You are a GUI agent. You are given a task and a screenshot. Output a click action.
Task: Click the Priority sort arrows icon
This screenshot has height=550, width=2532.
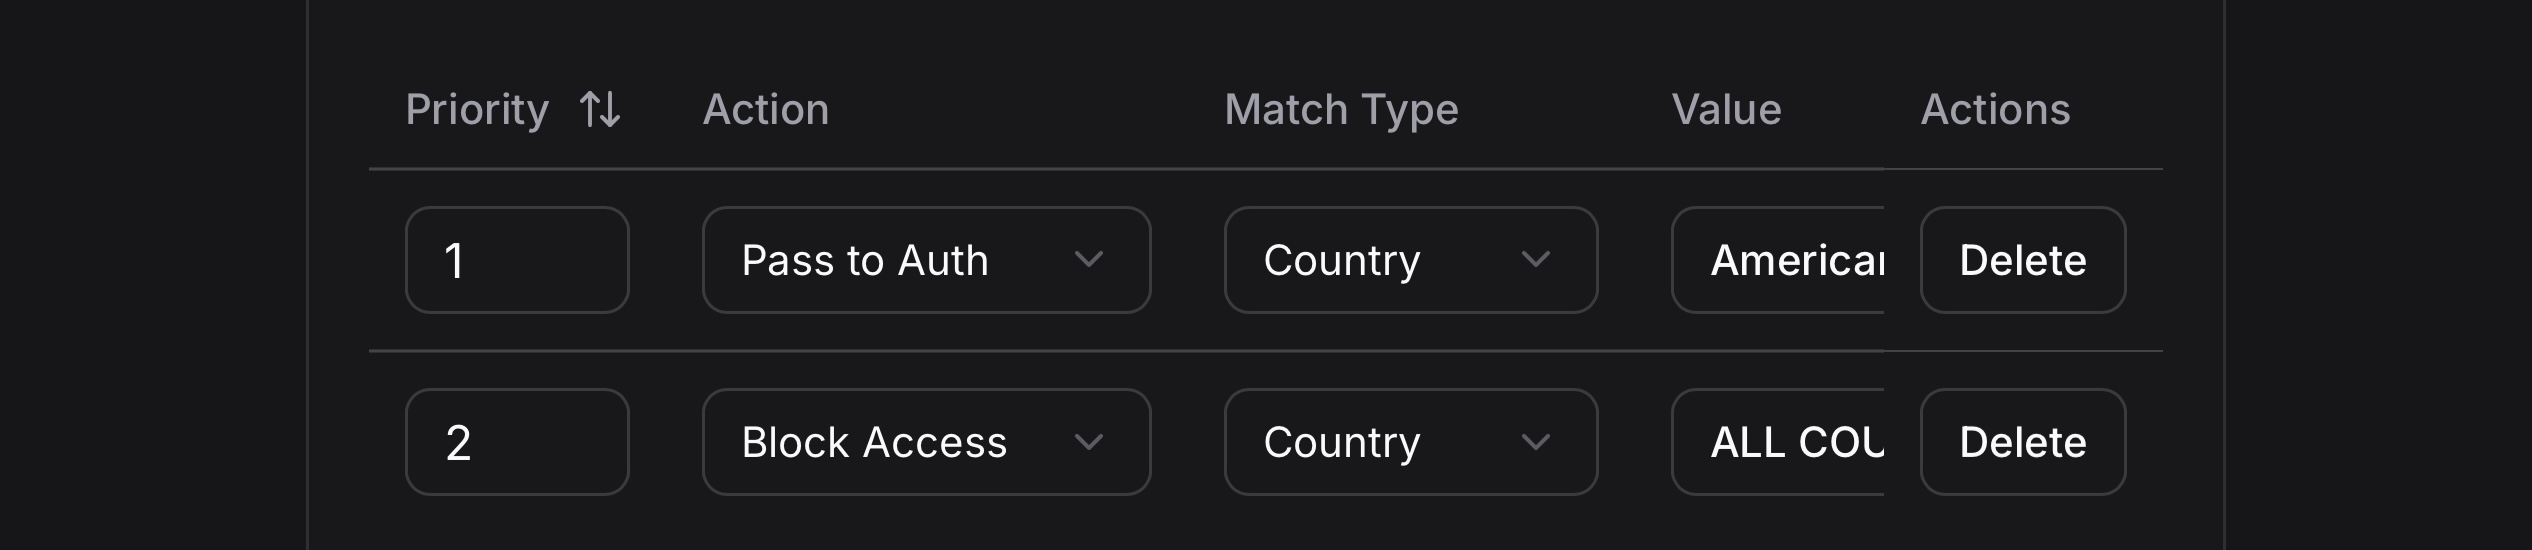click(600, 110)
